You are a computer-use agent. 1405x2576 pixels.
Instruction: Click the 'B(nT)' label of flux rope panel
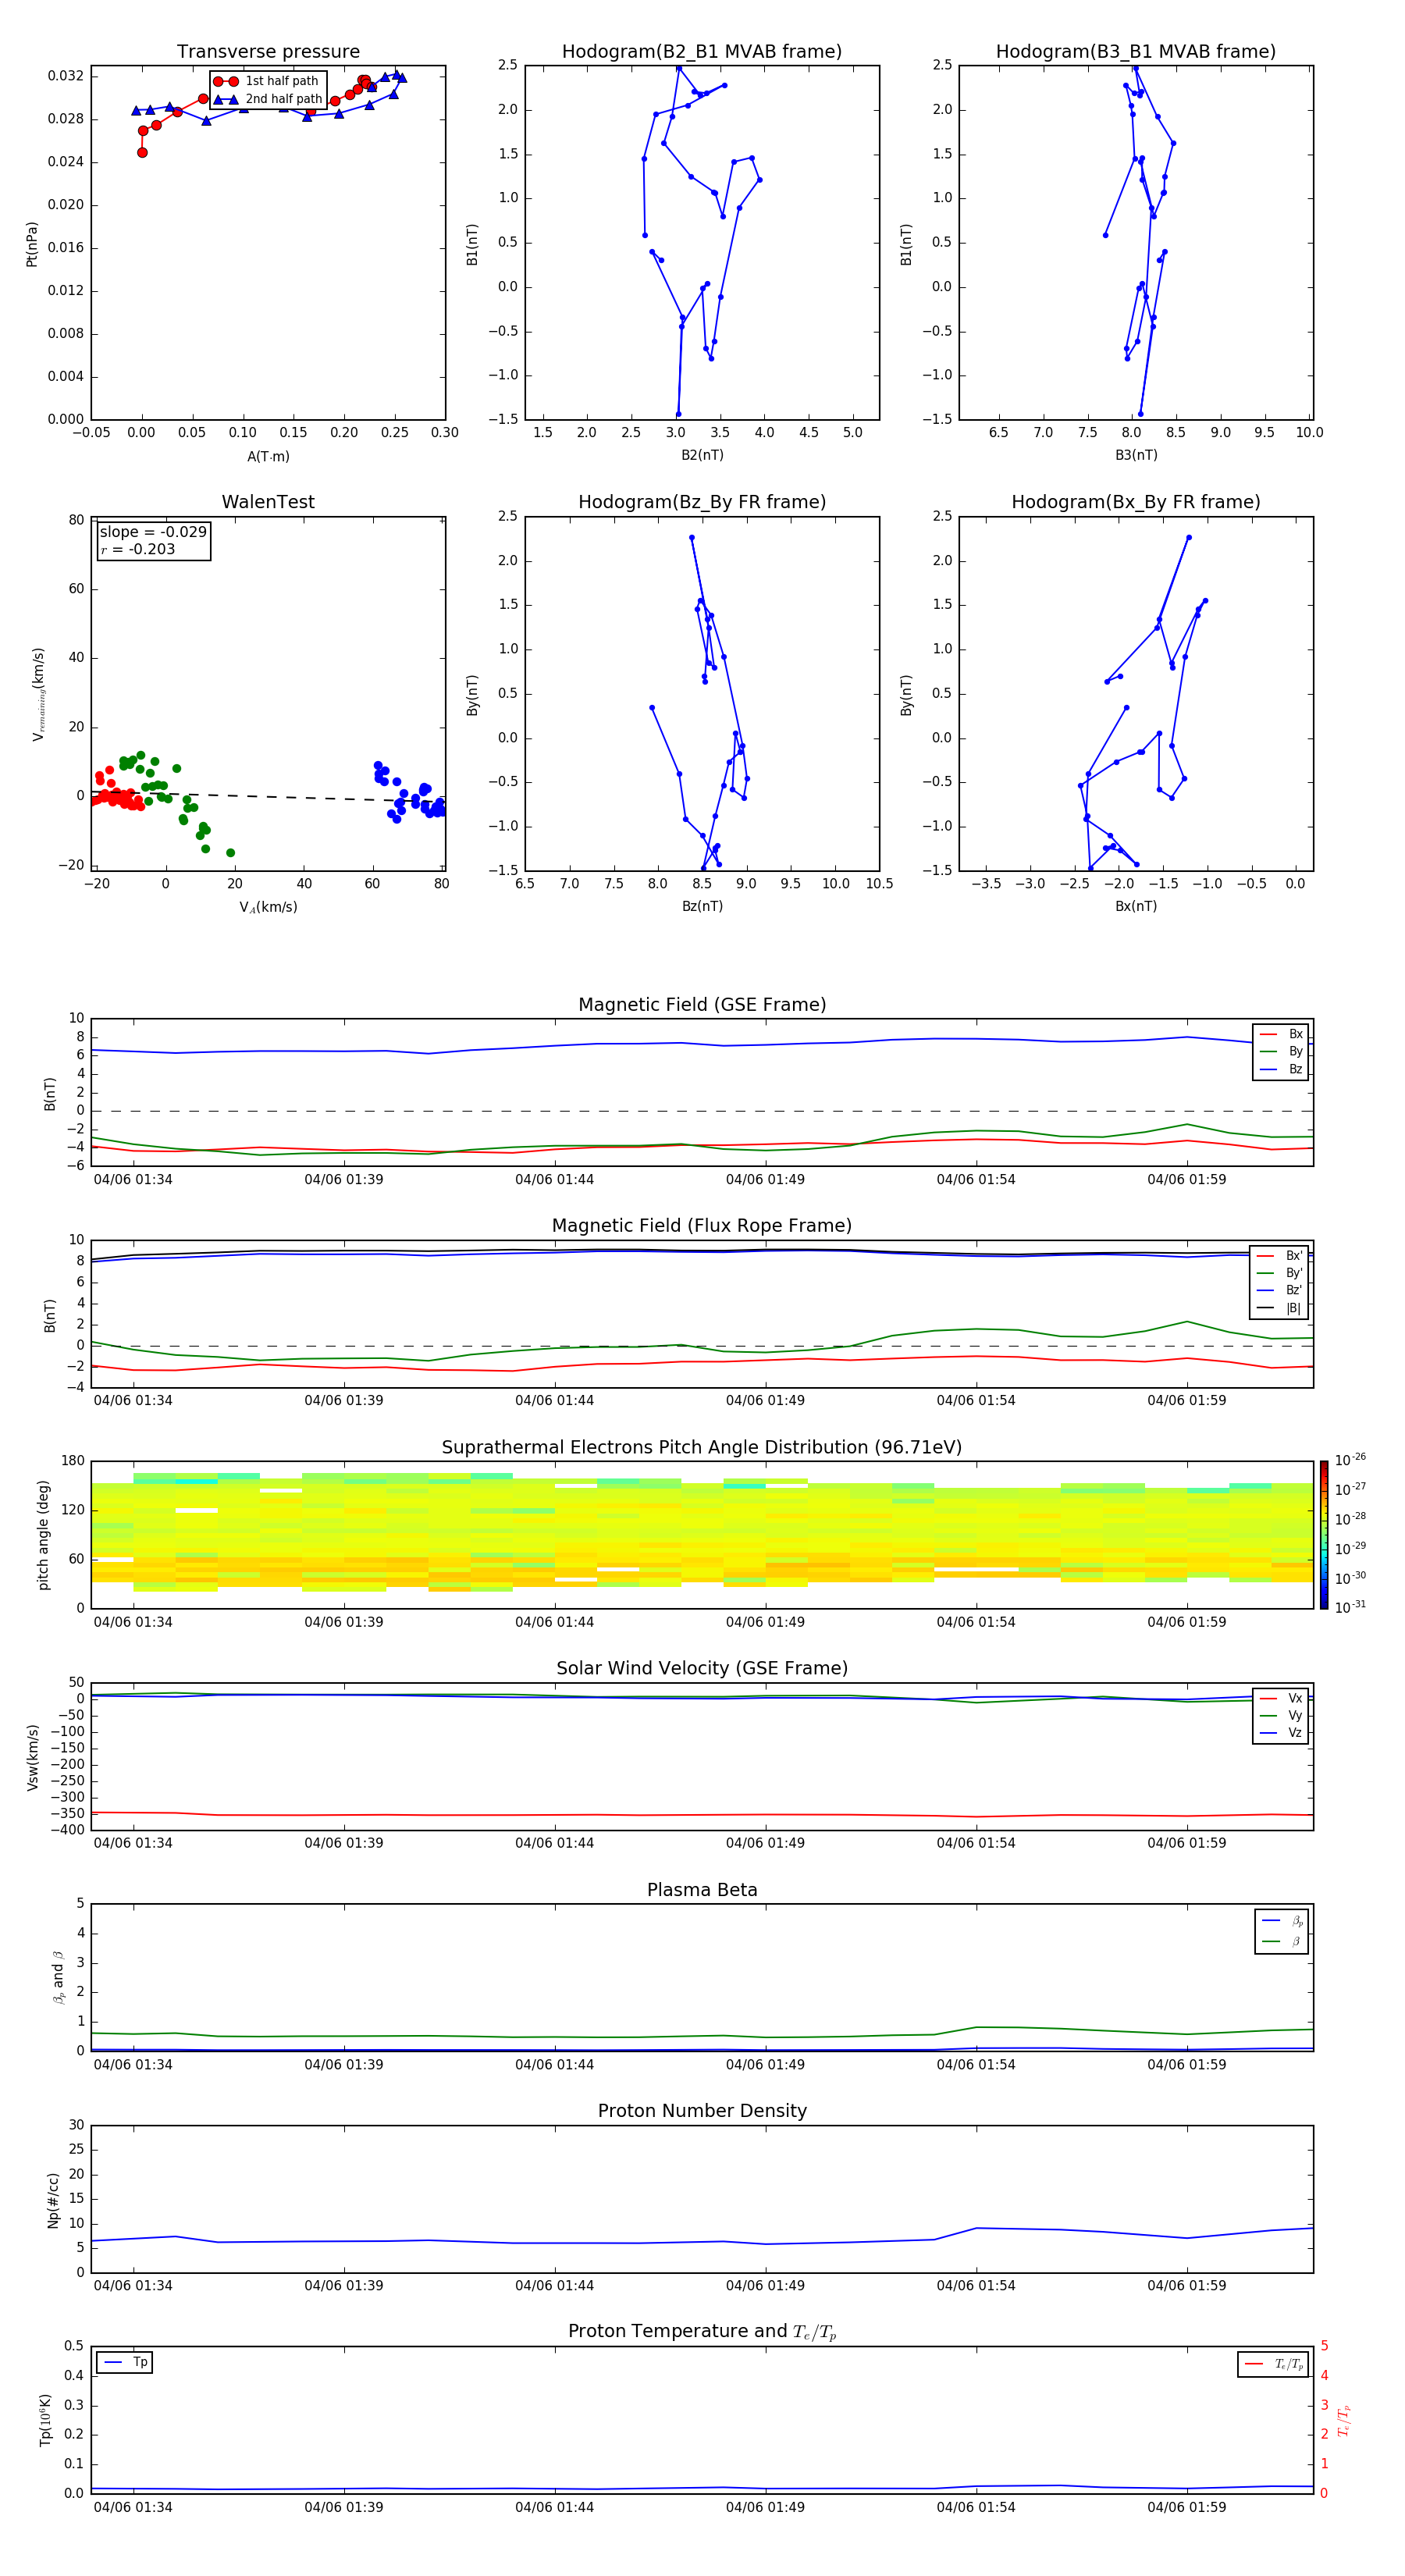(x=50, y=1315)
